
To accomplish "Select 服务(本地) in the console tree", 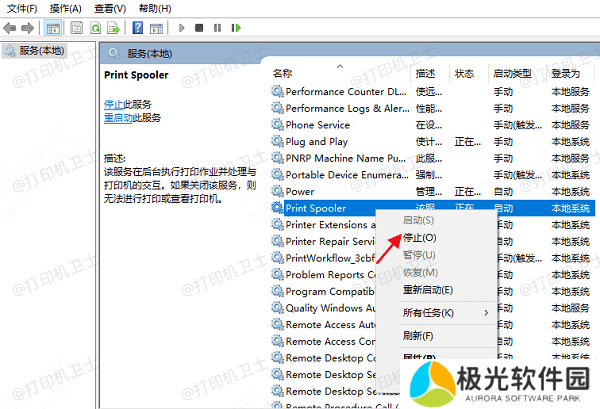I will (x=41, y=50).
